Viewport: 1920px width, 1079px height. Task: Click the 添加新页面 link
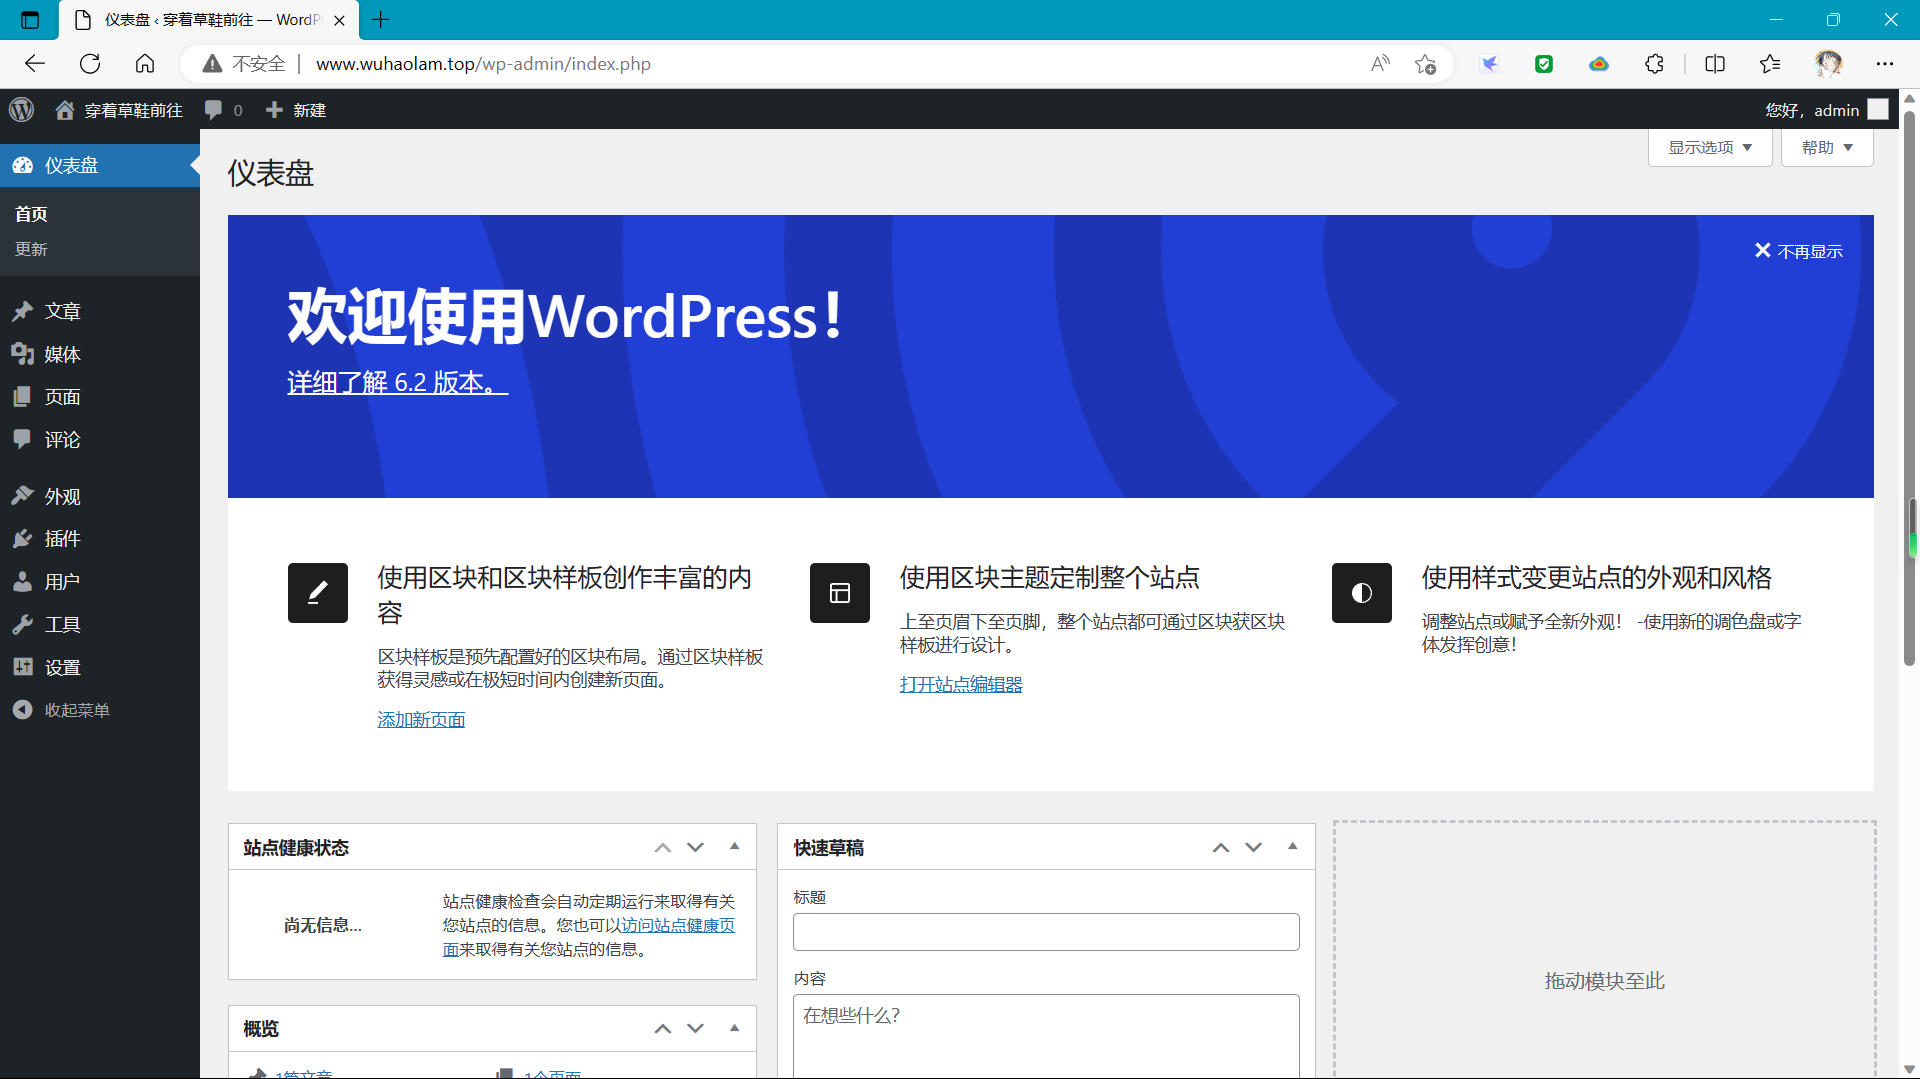point(421,720)
